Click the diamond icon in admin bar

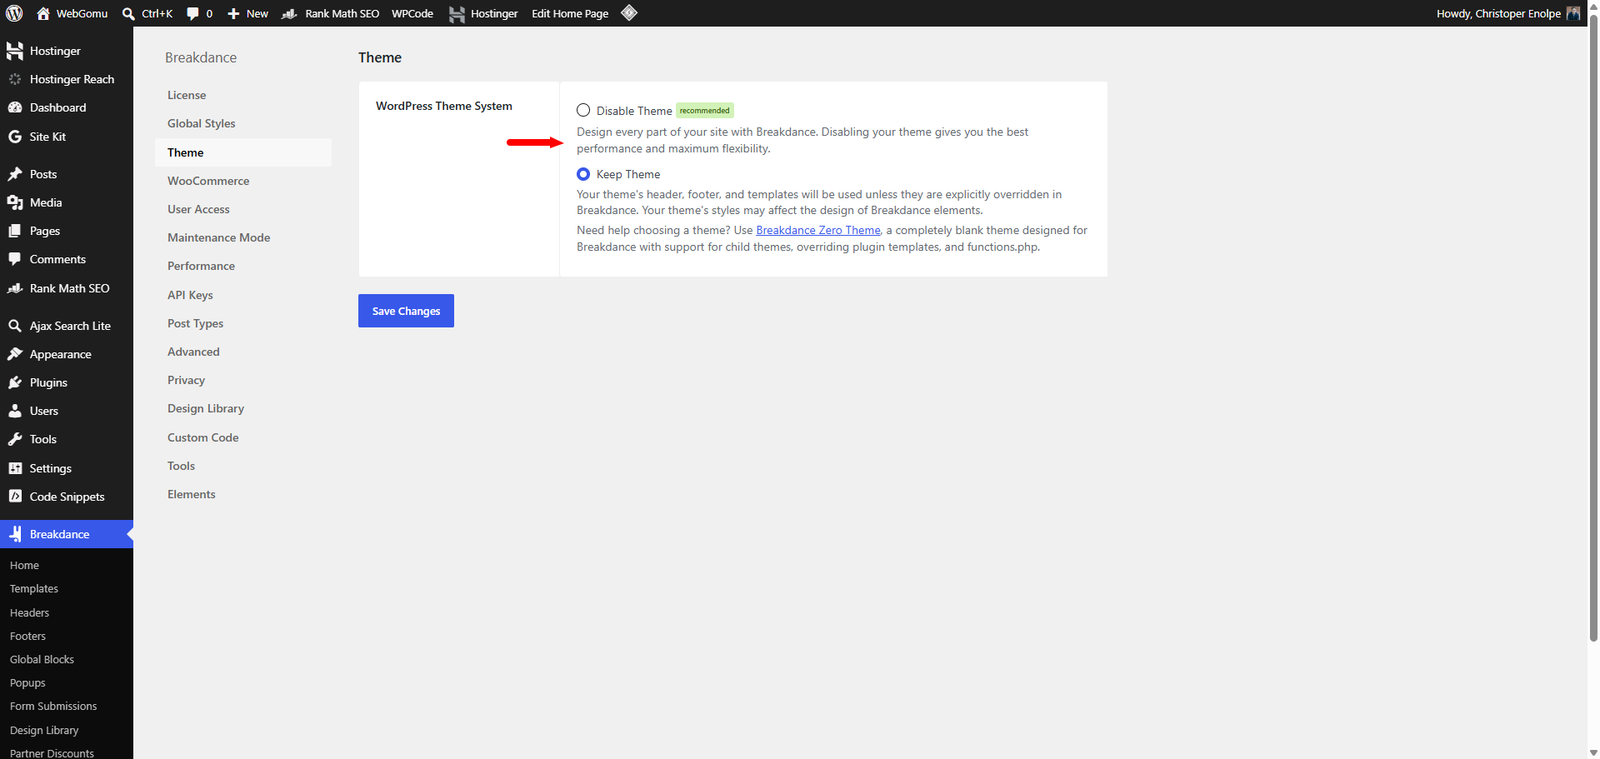[x=629, y=13]
